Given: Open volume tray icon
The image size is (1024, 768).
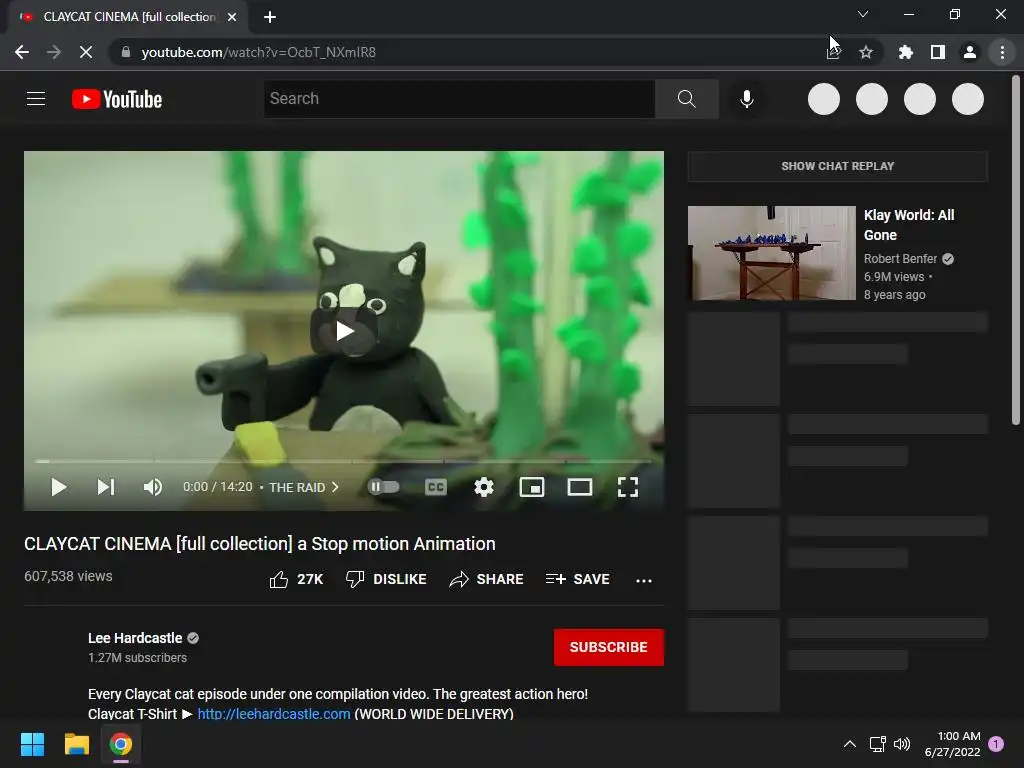Looking at the screenshot, I should coord(902,744).
